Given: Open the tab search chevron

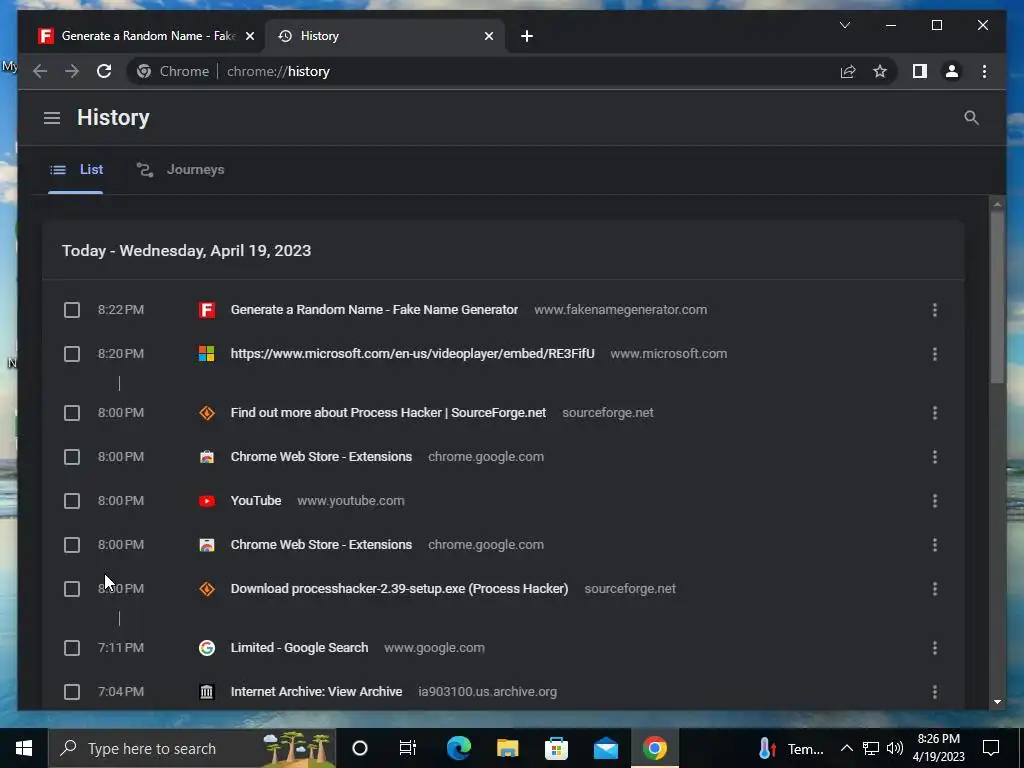Looking at the screenshot, I should (x=844, y=25).
